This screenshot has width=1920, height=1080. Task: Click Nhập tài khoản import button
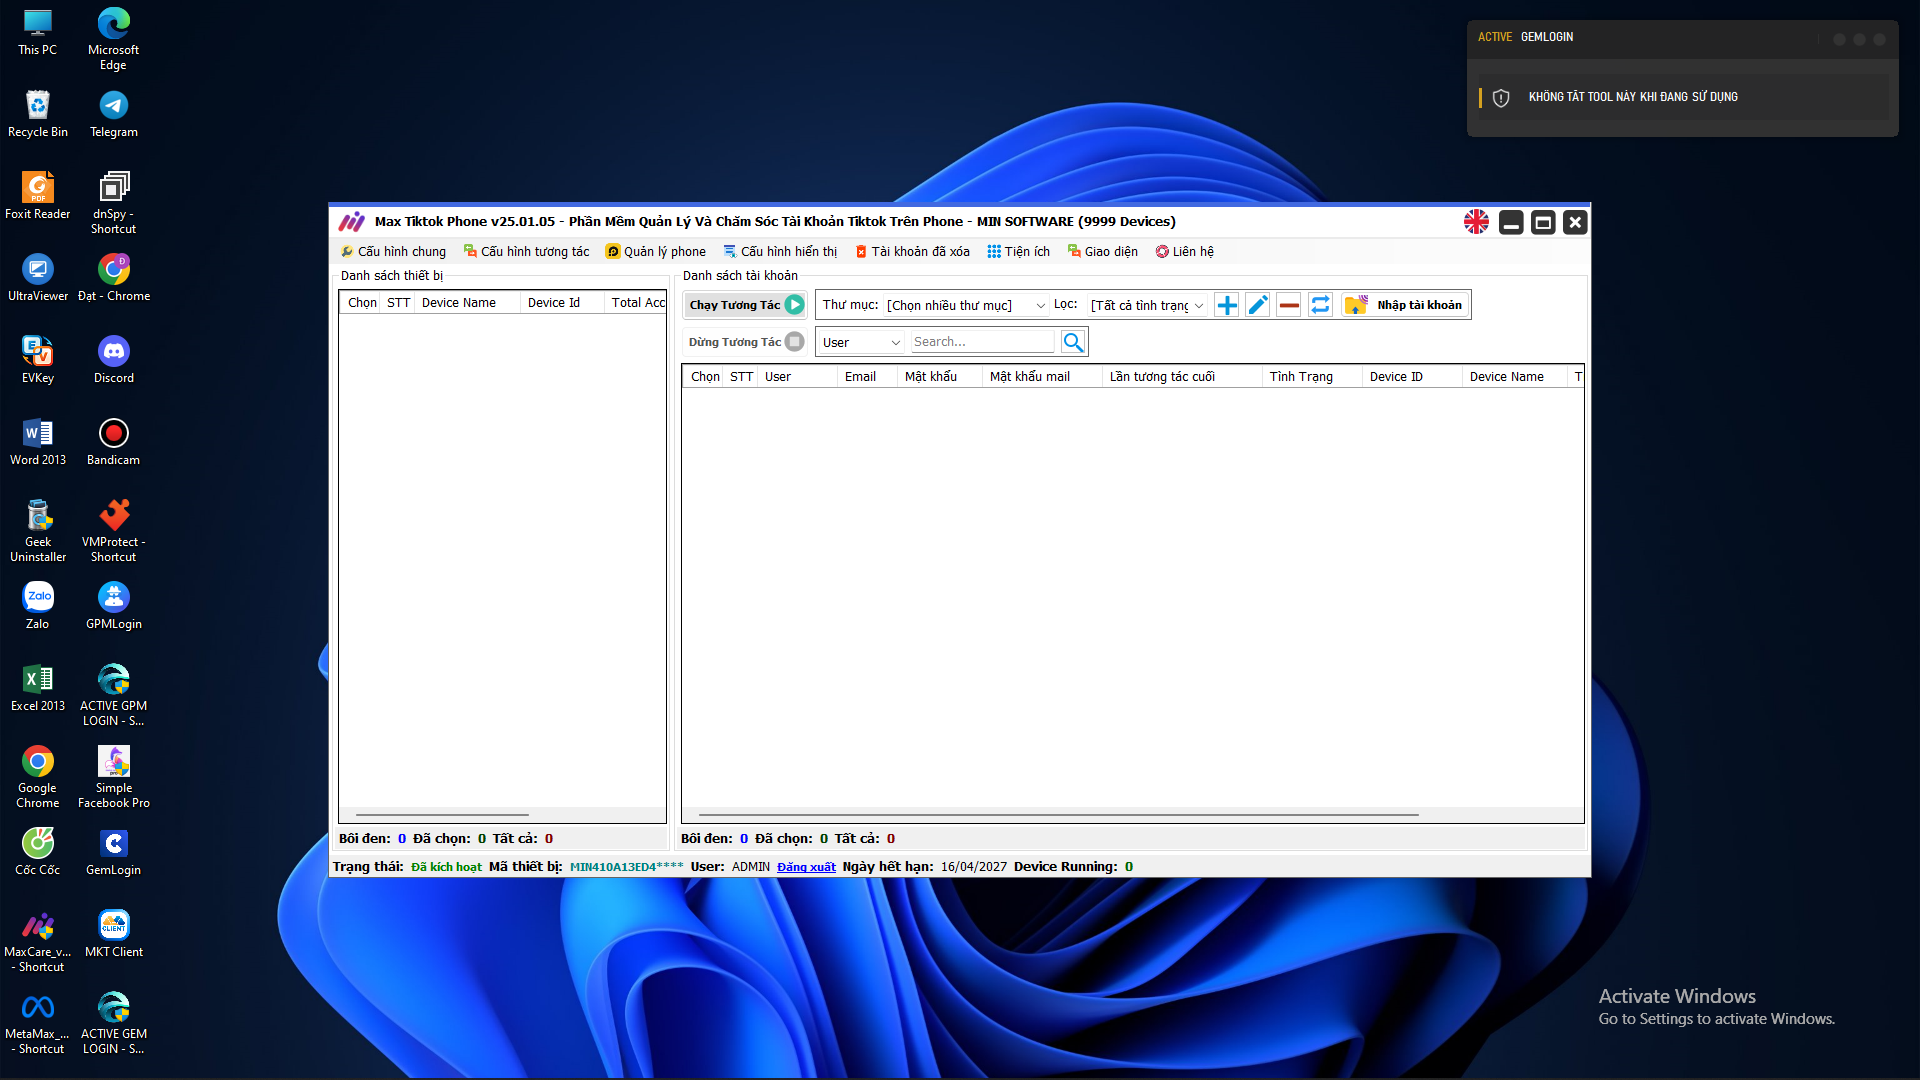[1406, 305]
